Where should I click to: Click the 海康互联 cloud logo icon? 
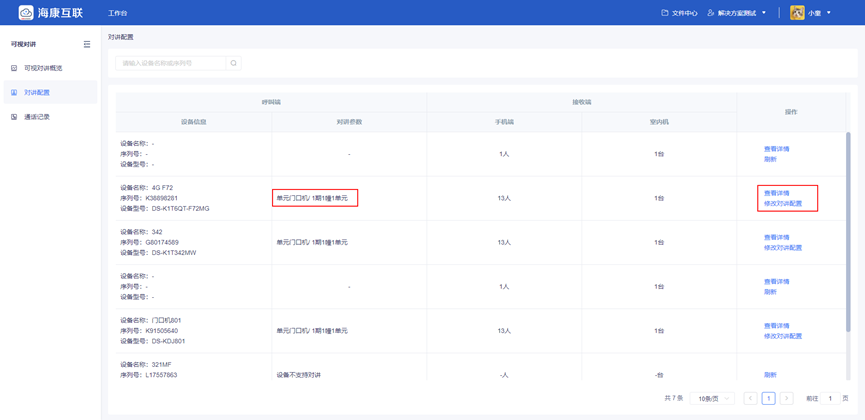[x=26, y=13]
